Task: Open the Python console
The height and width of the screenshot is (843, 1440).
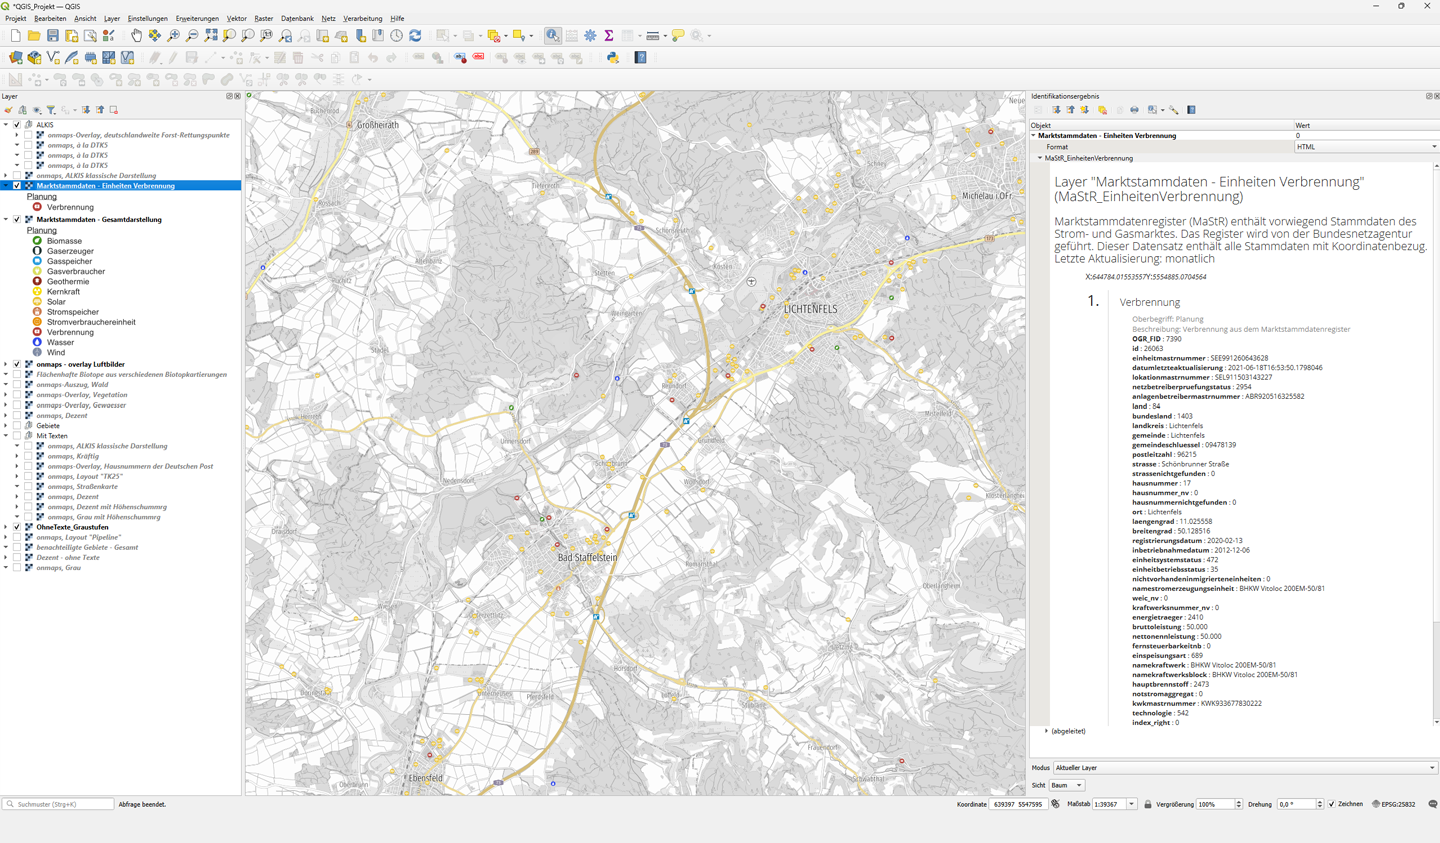Action: click(613, 58)
